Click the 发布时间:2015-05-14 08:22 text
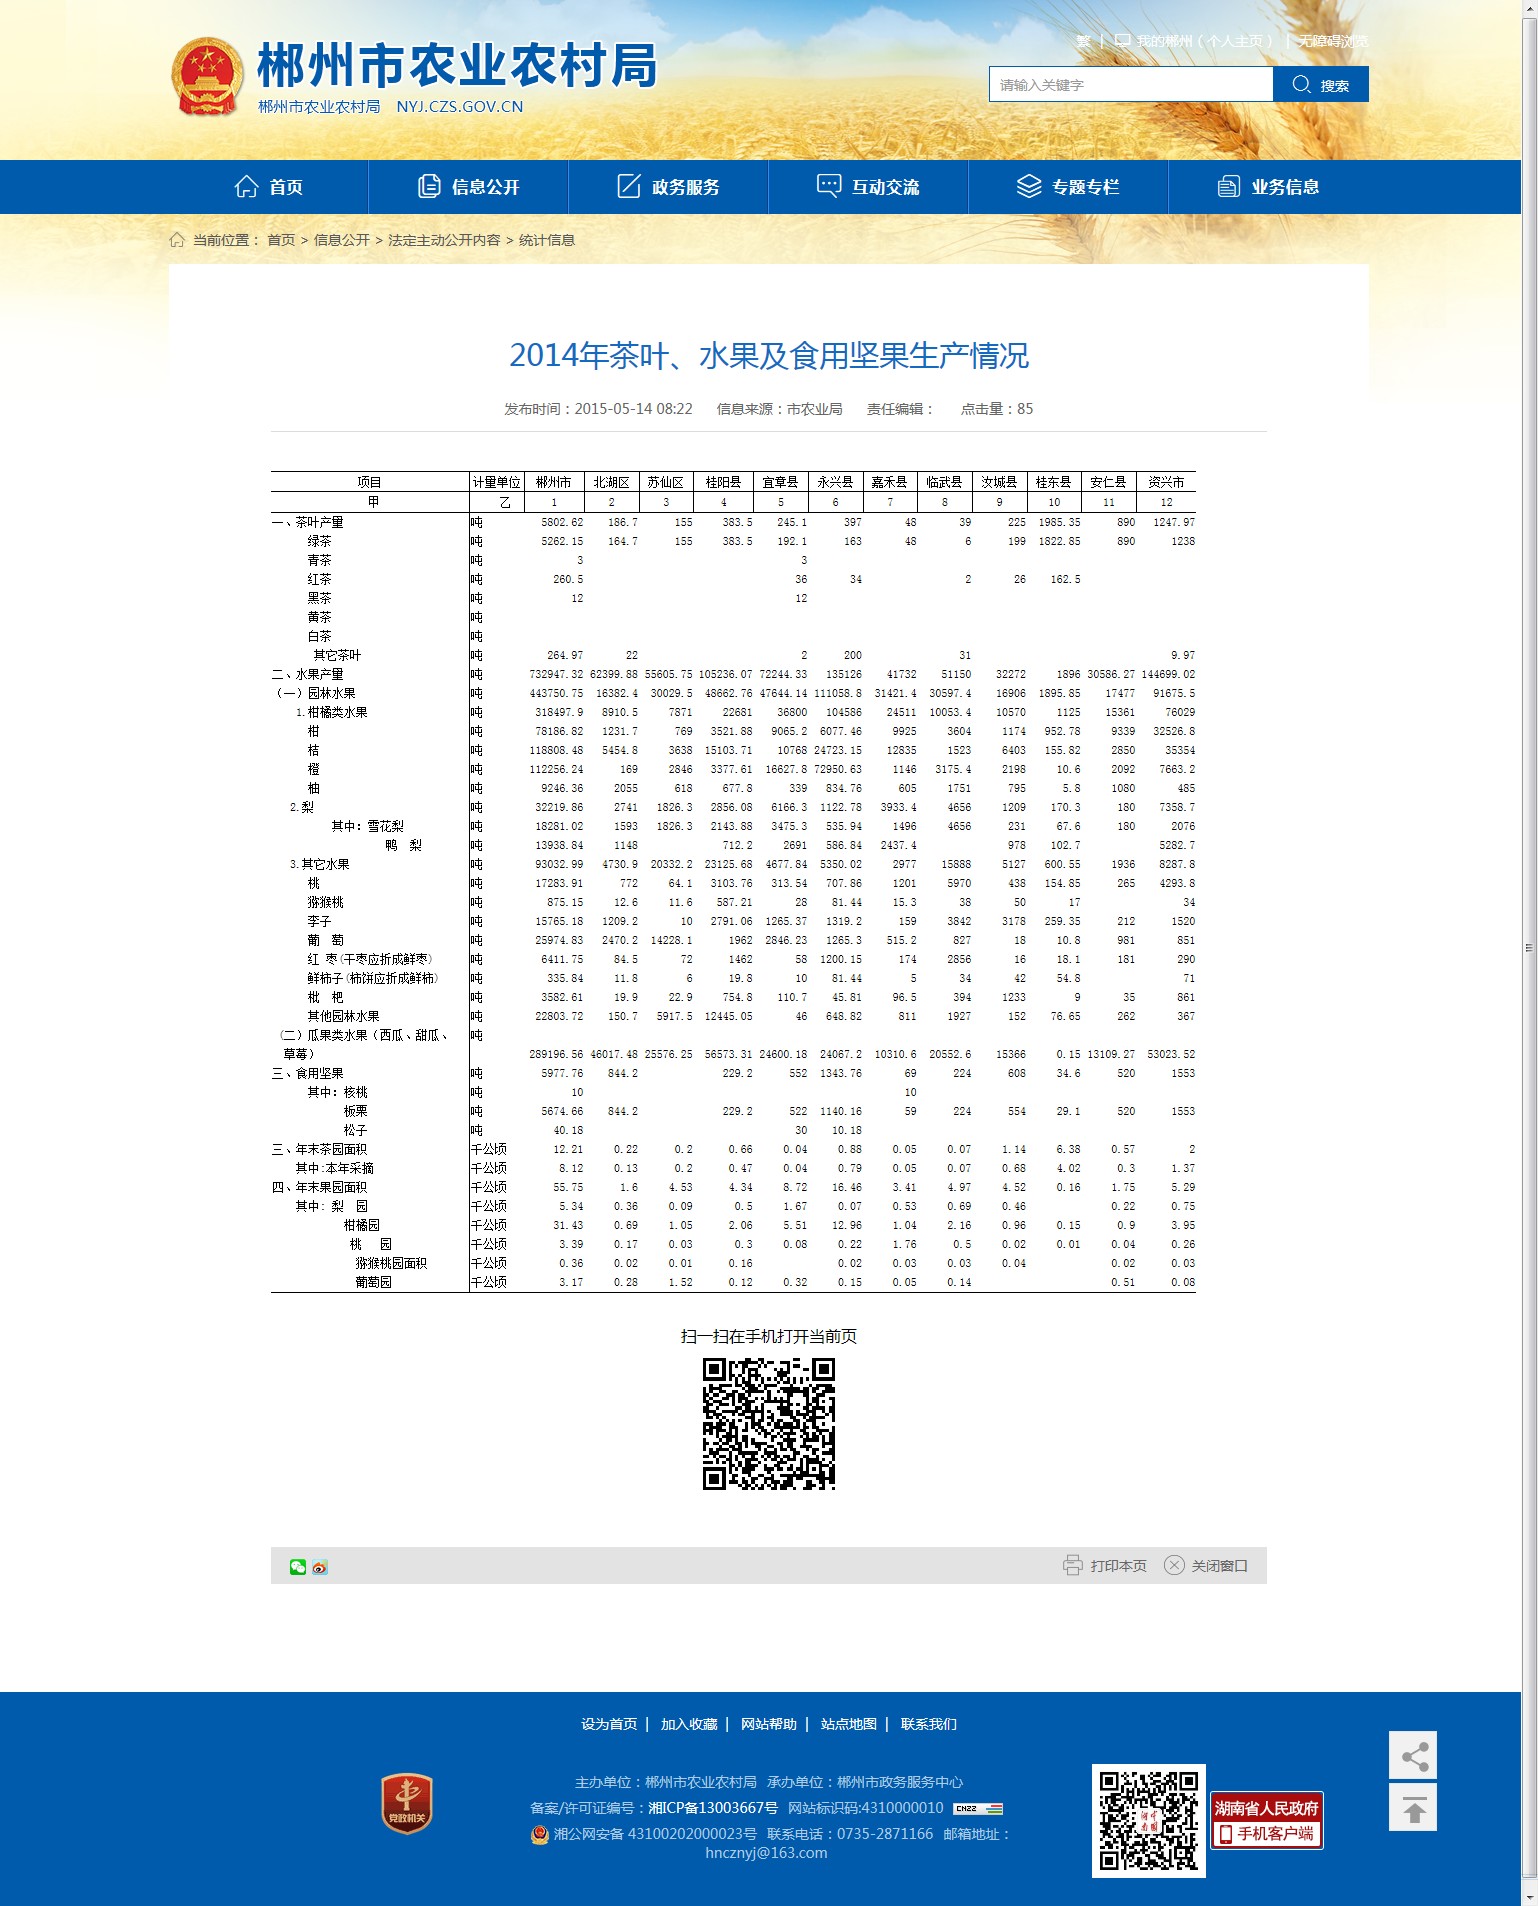 (x=598, y=409)
